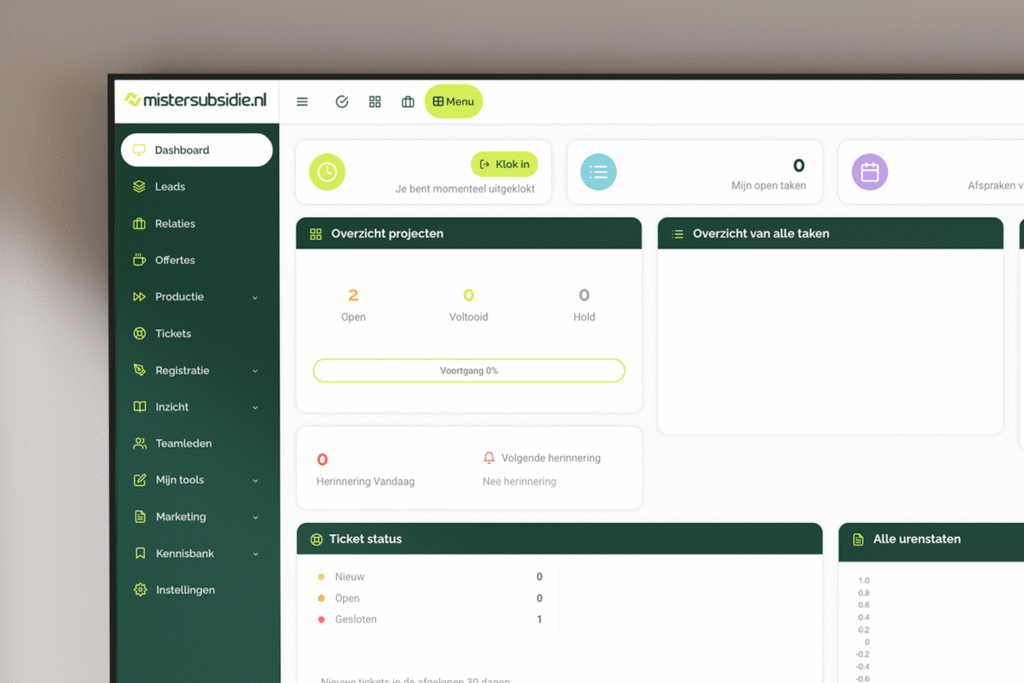
Task: Click the mistersubsidie.nl logo
Action: click(x=195, y=100)
